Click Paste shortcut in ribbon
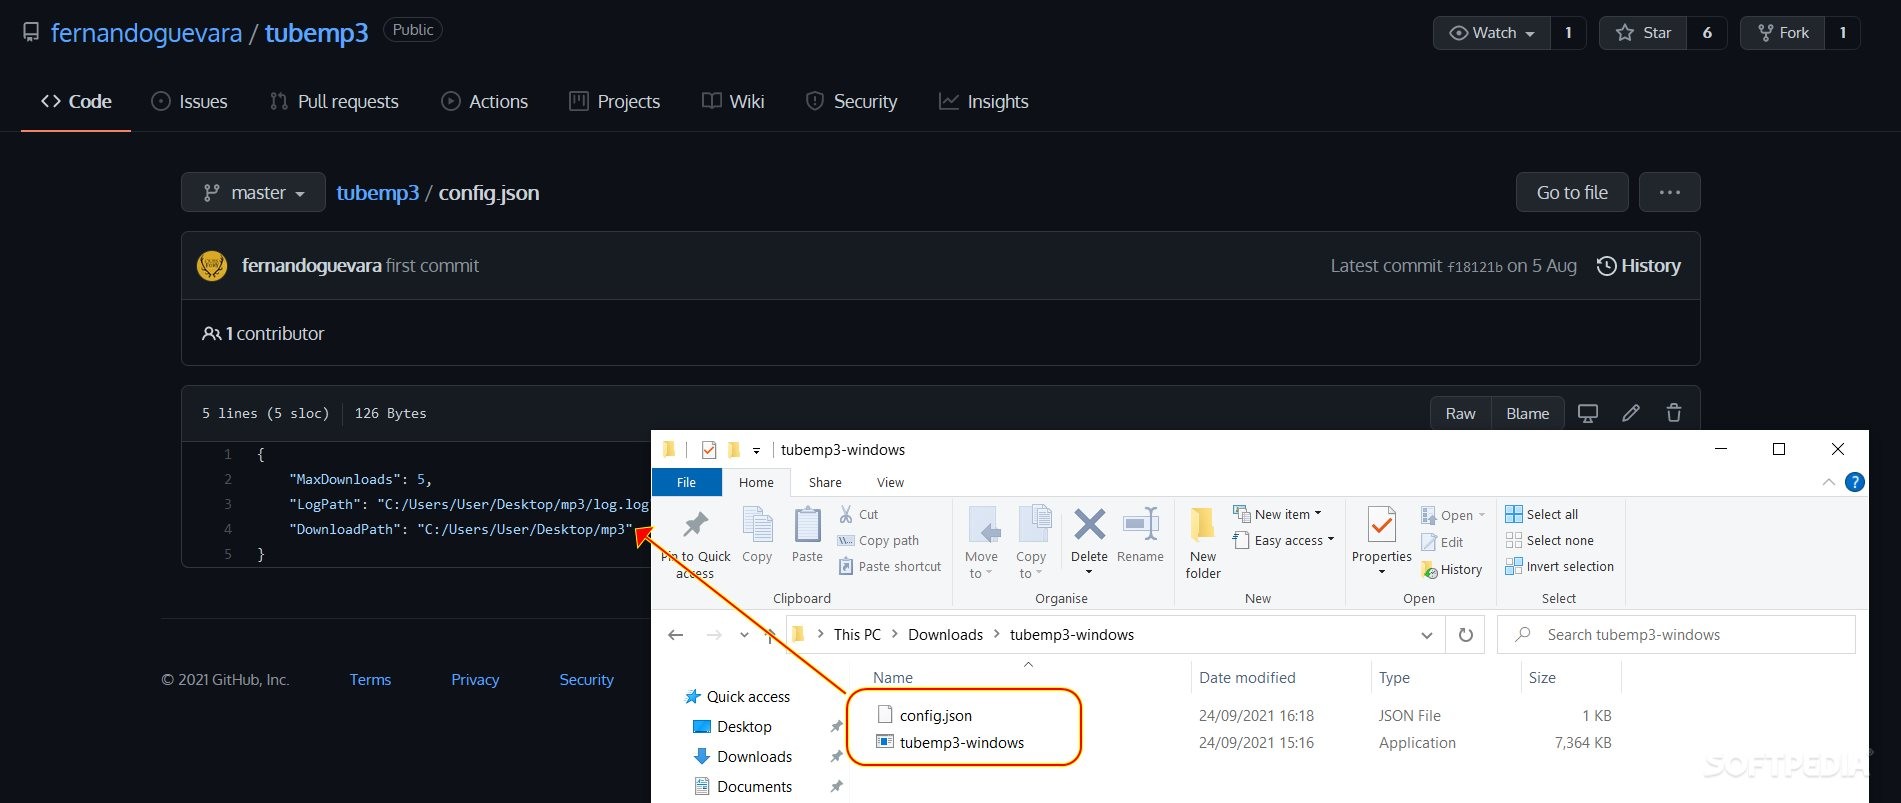The width and height of the screenshot is (1901, 803). point(890,566)
